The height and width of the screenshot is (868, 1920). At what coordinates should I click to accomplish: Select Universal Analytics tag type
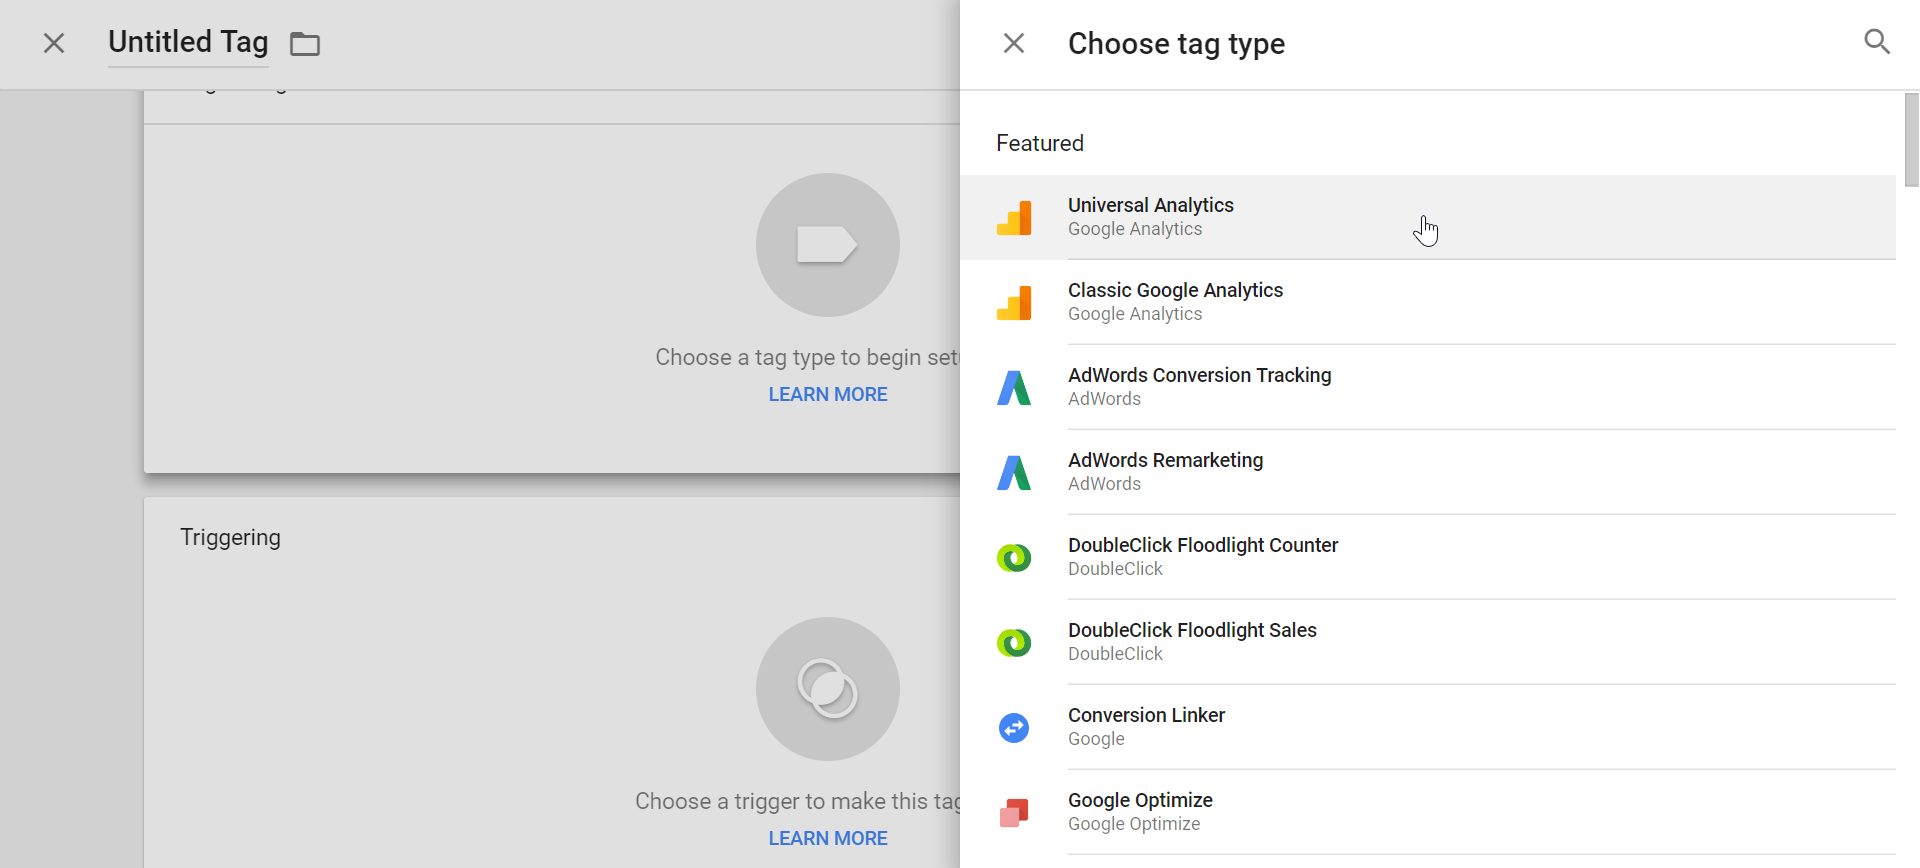click(x=1151, y=206)
